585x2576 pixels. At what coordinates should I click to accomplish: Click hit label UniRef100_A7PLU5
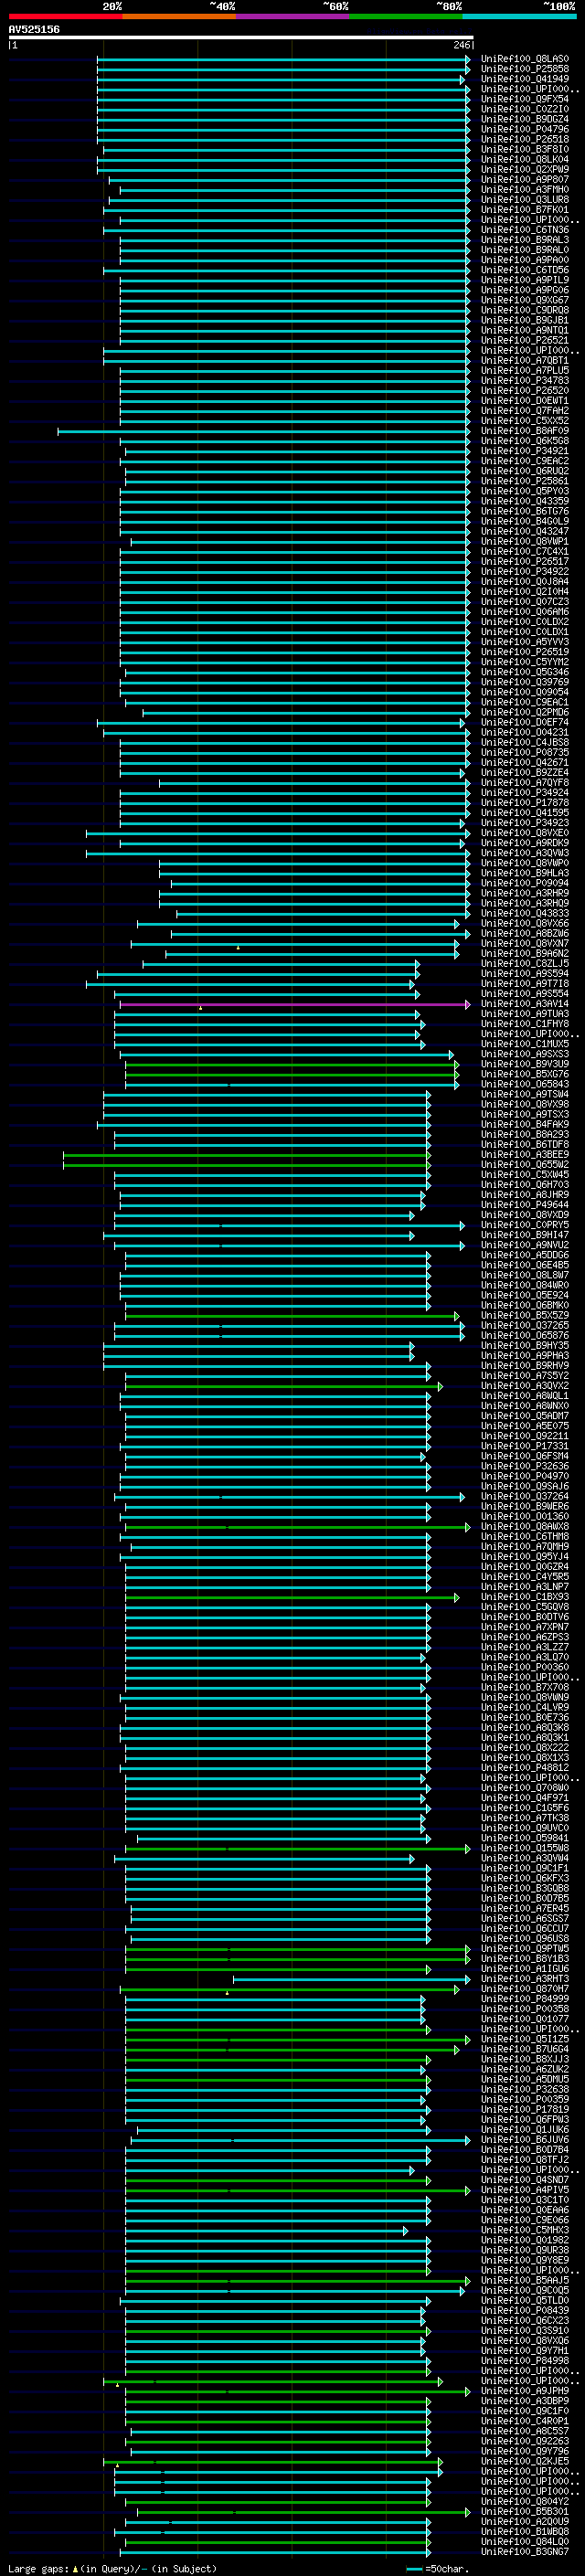[524, 371]
